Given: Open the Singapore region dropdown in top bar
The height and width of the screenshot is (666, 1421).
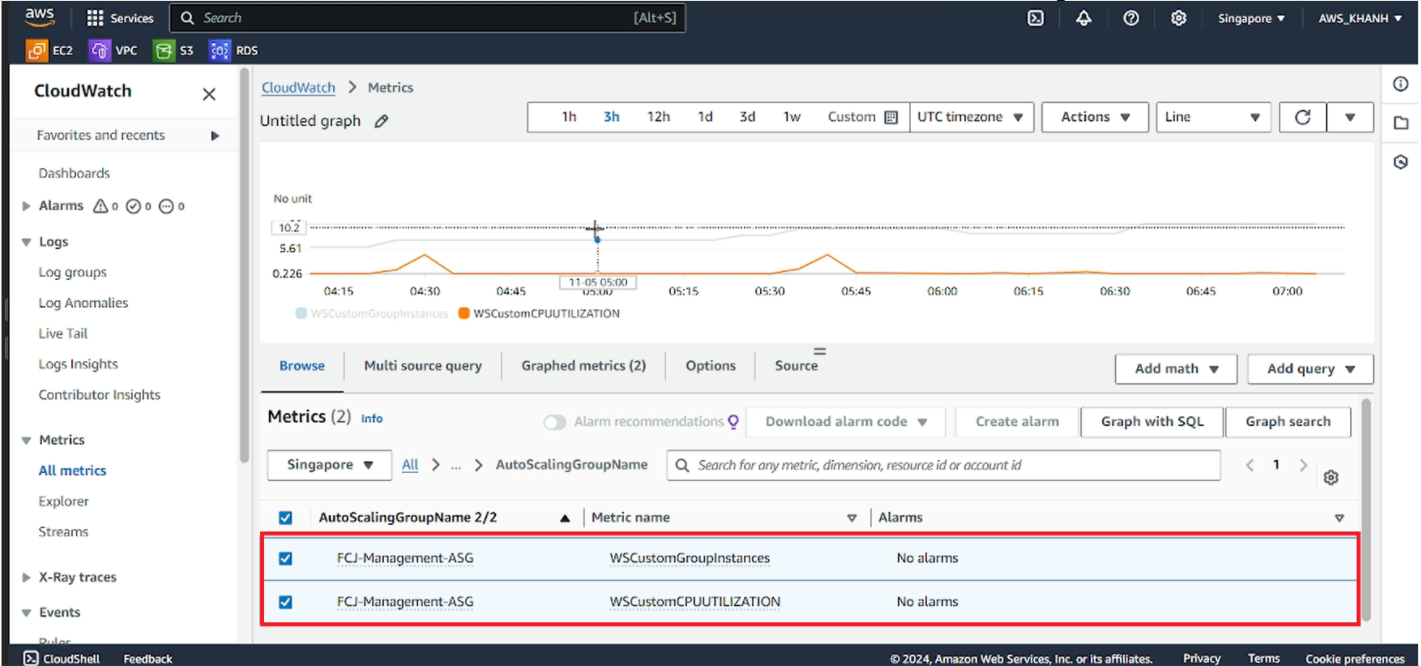Looking at the screenshot, I should (x=1251, y=18).
